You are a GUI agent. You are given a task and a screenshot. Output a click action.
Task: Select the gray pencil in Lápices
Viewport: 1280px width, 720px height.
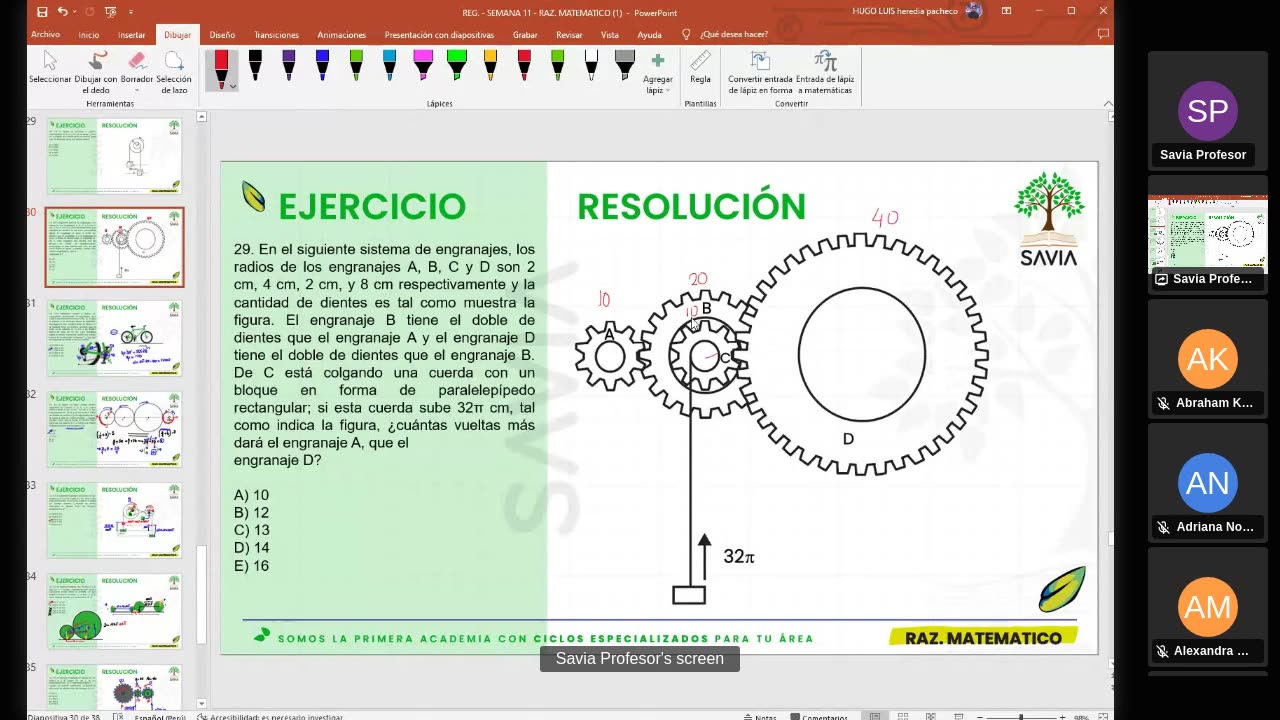[x=625, y=66]
